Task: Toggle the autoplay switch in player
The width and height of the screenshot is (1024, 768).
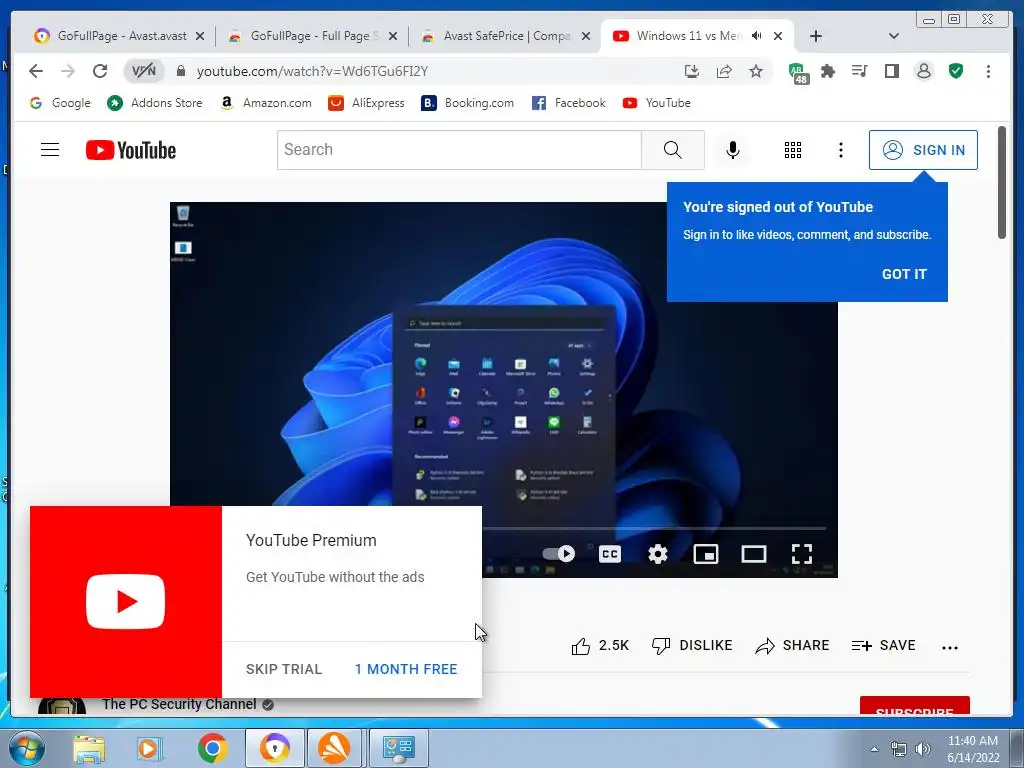Action: point(558,554)
